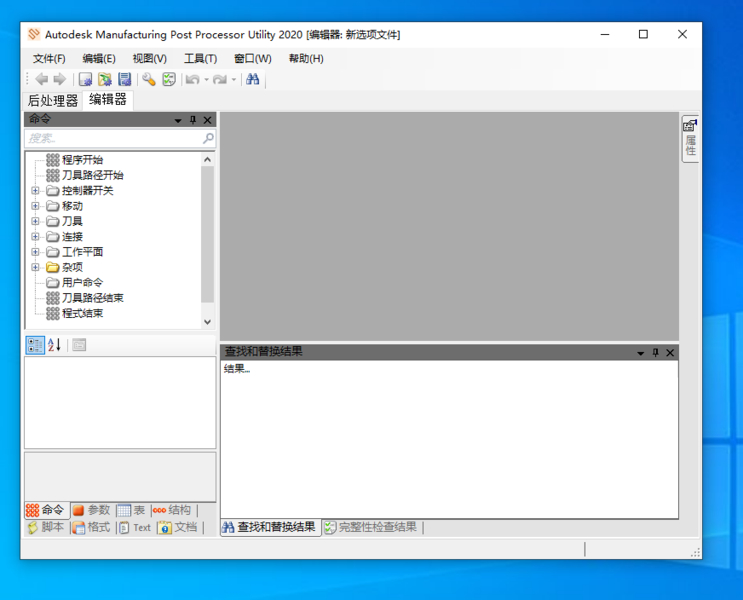Switch to the 结构 bottom tab
Viewport: 743px width, 600px height.
pyautogui.click(x=172, y=510)
